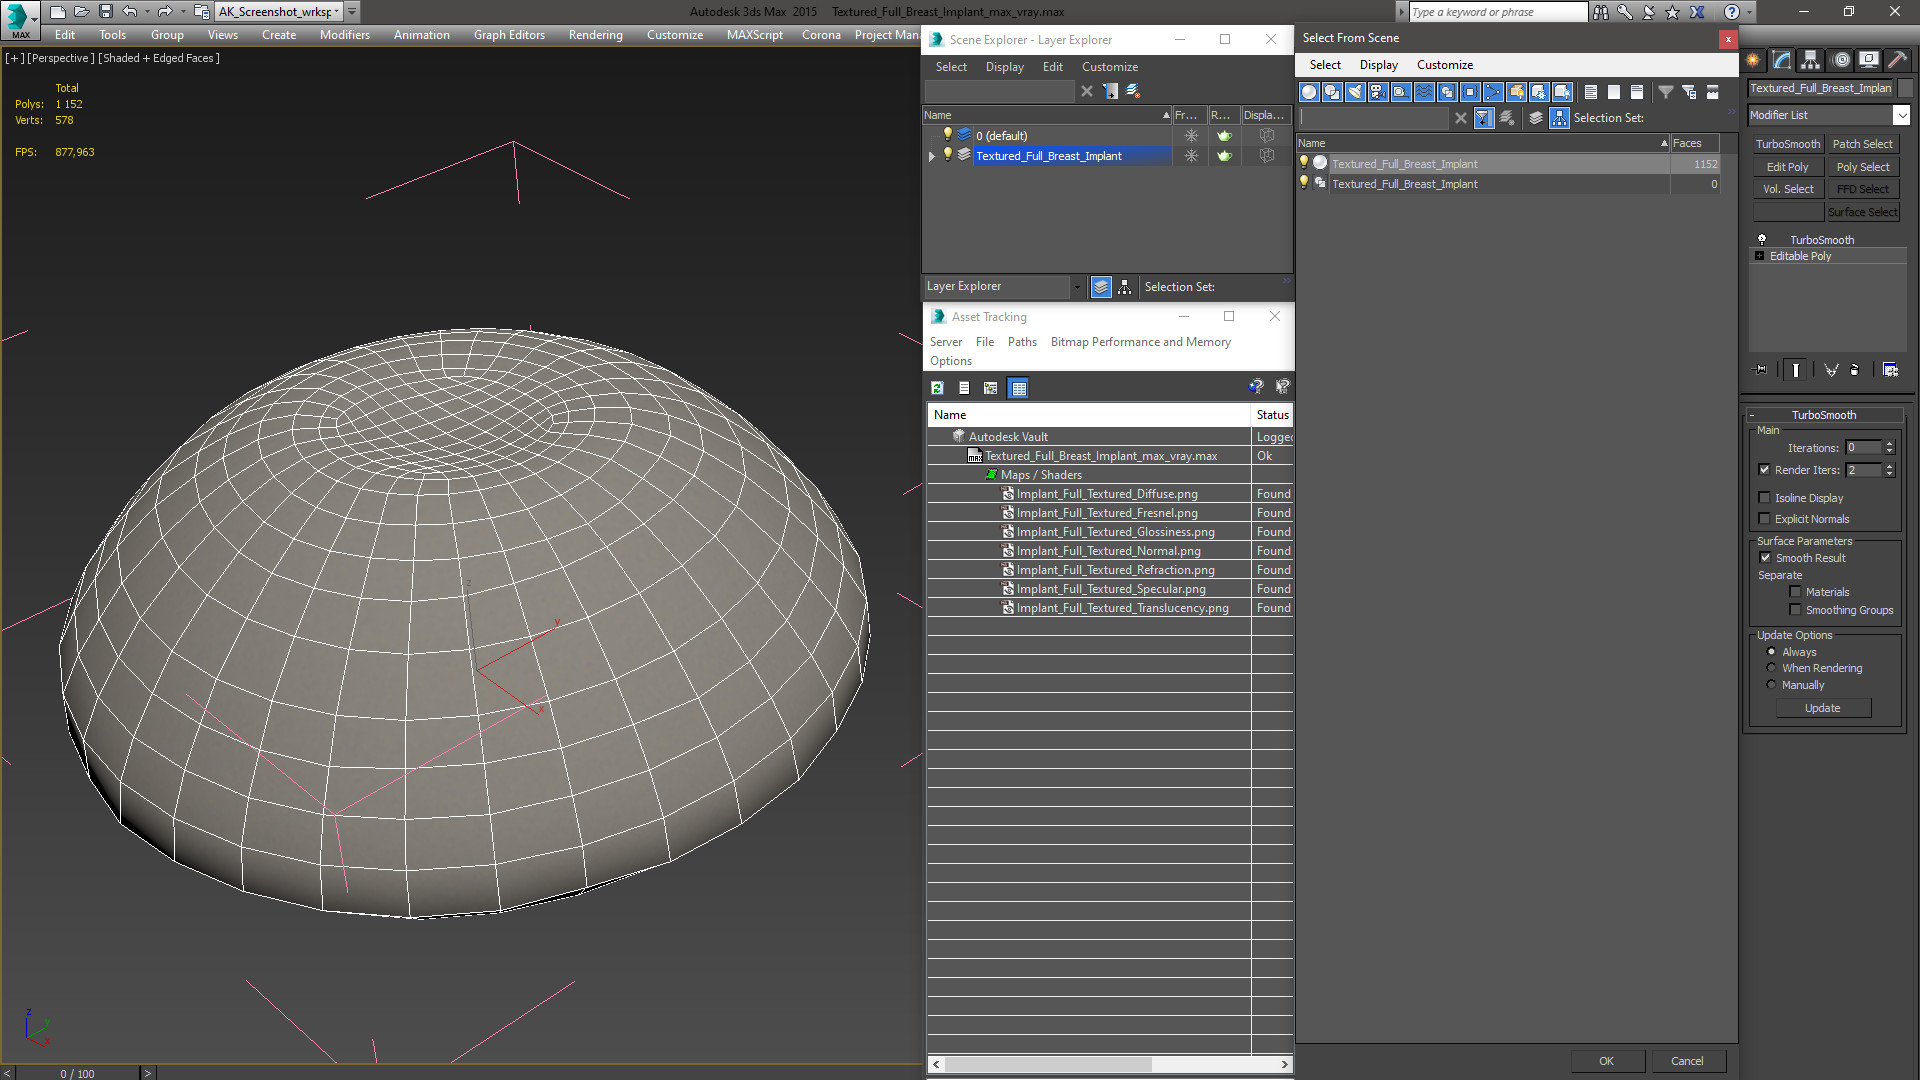Open Edit menu in Scene Explorer
The height and width of the screenshot is (1080, 1920).
pyautogui.click(x=1052, y=67)
